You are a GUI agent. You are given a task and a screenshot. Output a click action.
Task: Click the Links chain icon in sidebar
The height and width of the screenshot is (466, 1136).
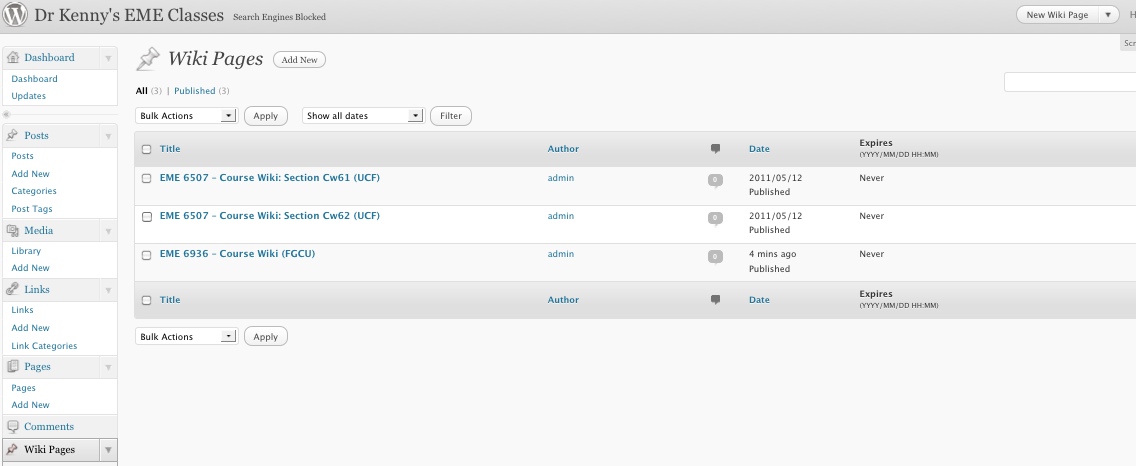click(x=13, y=289)
